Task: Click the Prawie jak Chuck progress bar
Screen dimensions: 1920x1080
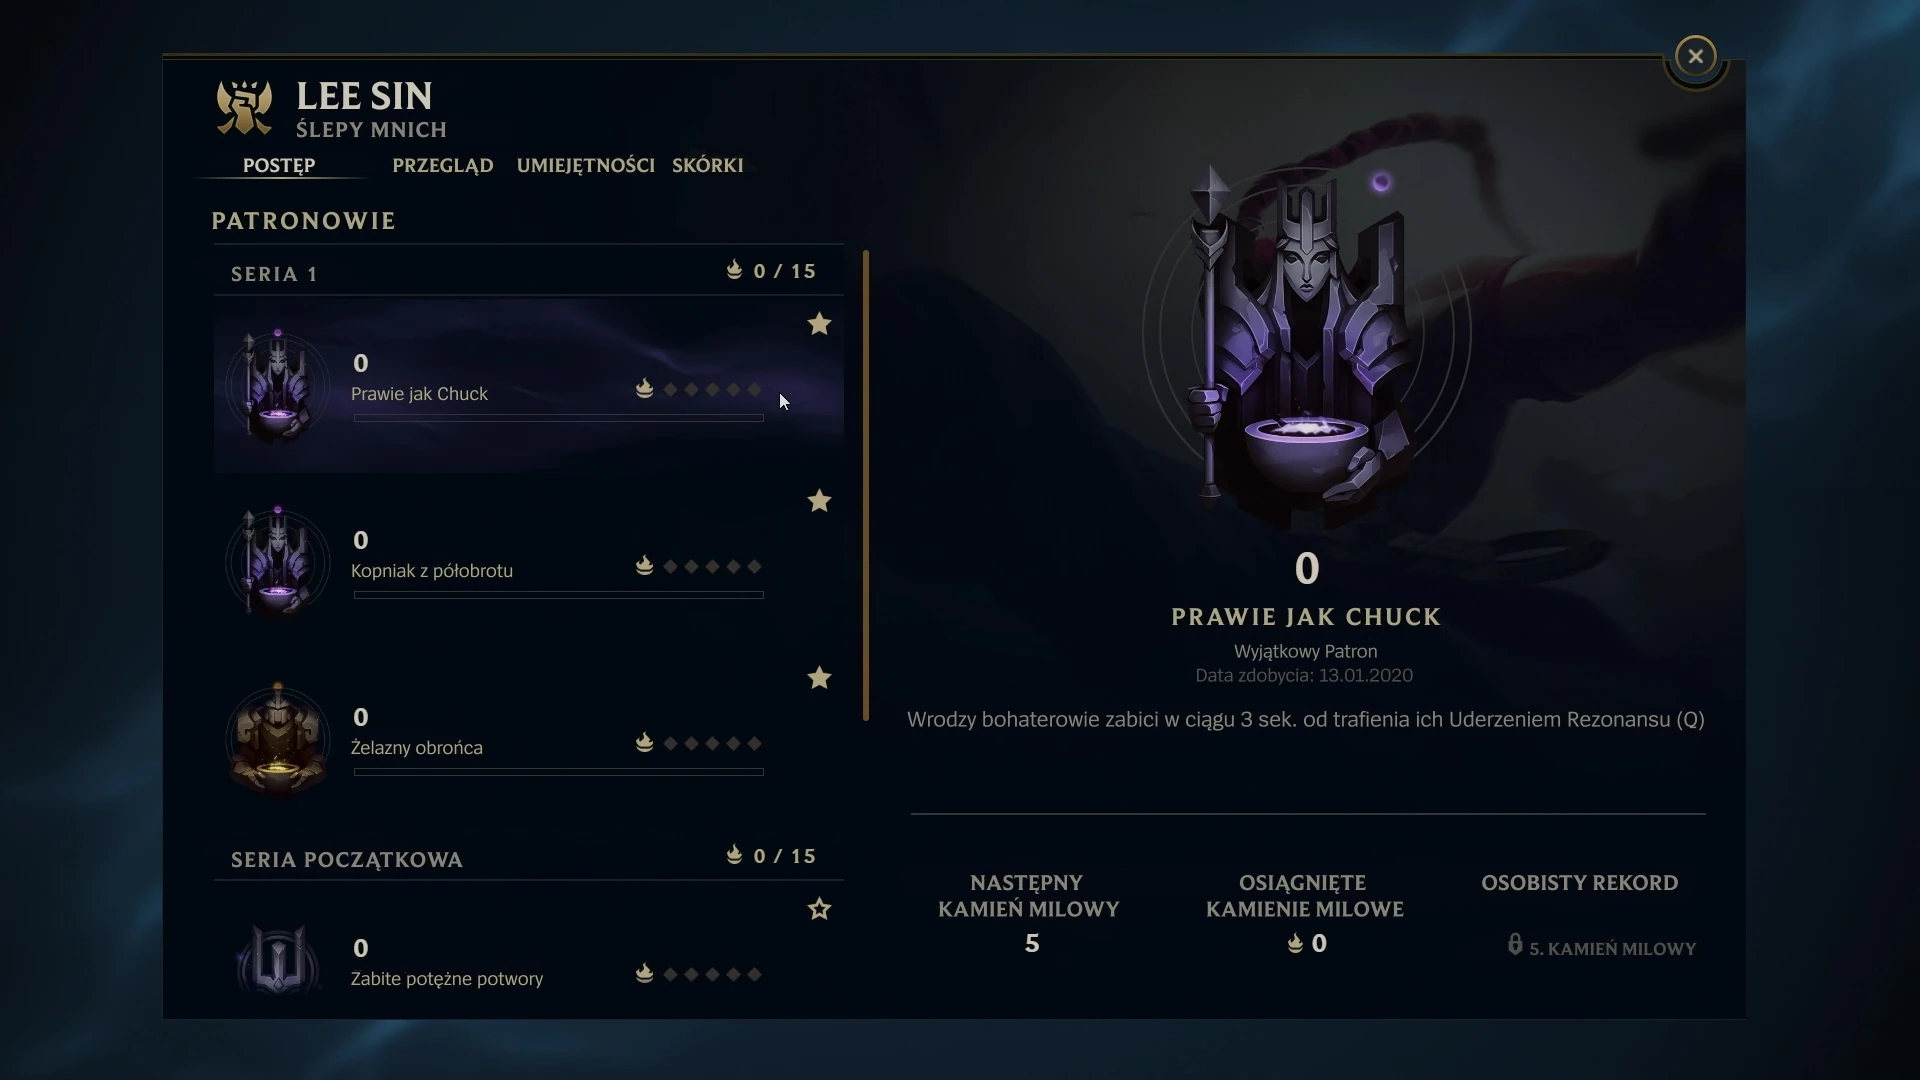Action: coord(558,418)
